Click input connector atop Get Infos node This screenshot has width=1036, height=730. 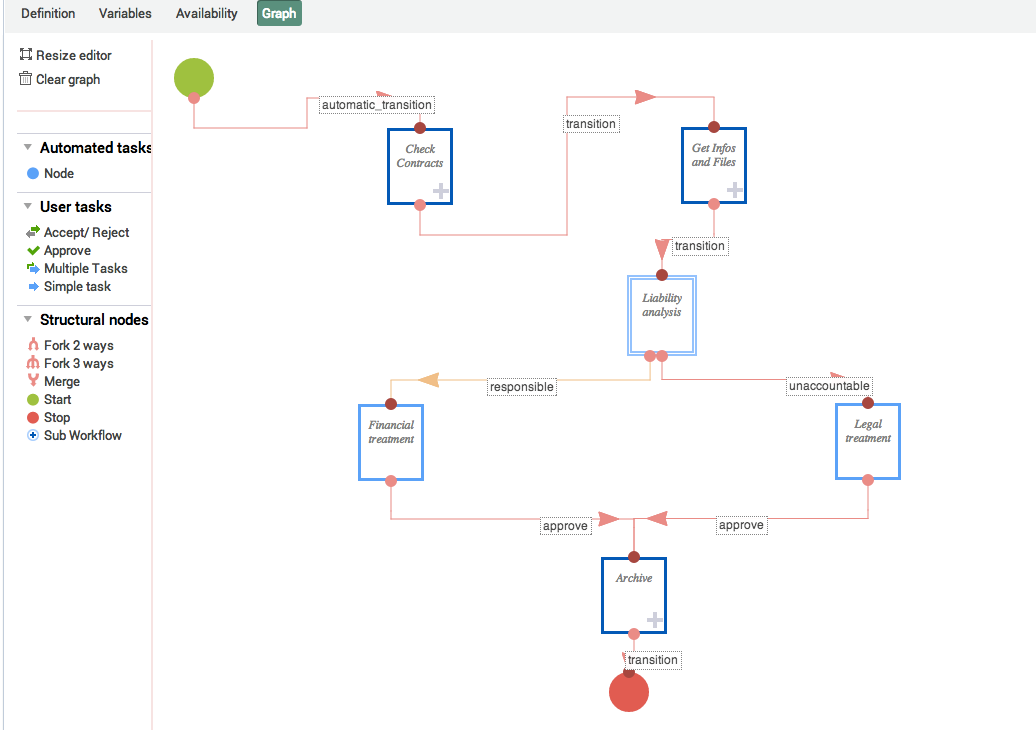pyautogui.click(x=714, y=127)
